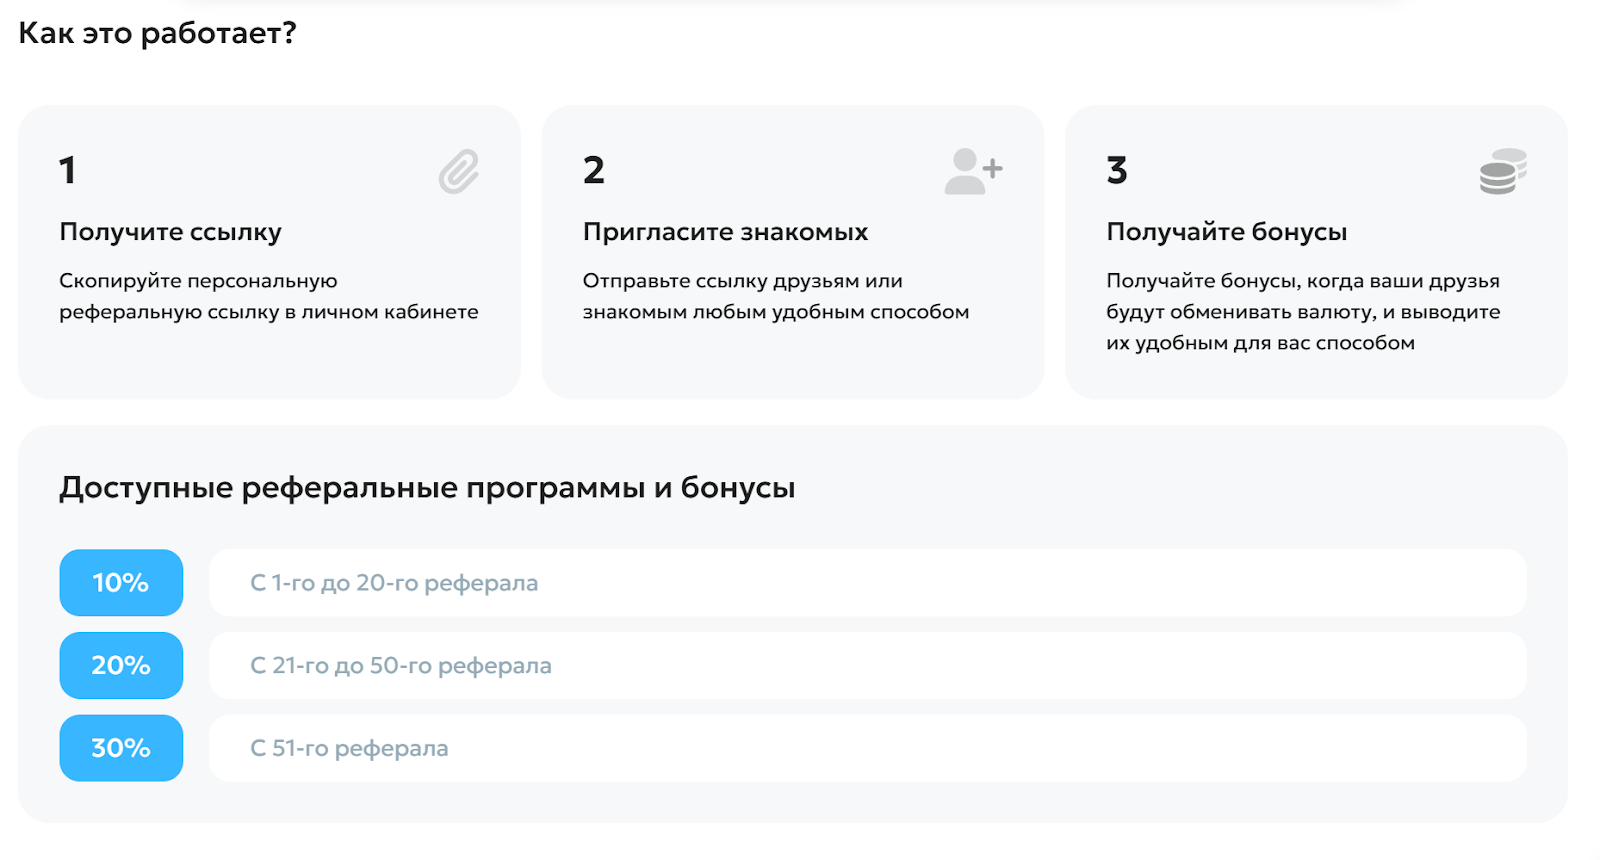The height and width of the screenshot is (860, 1600).
Task: Click the "Доступные реферальные программы и бонусы" heading
Action: click(427, 488)
